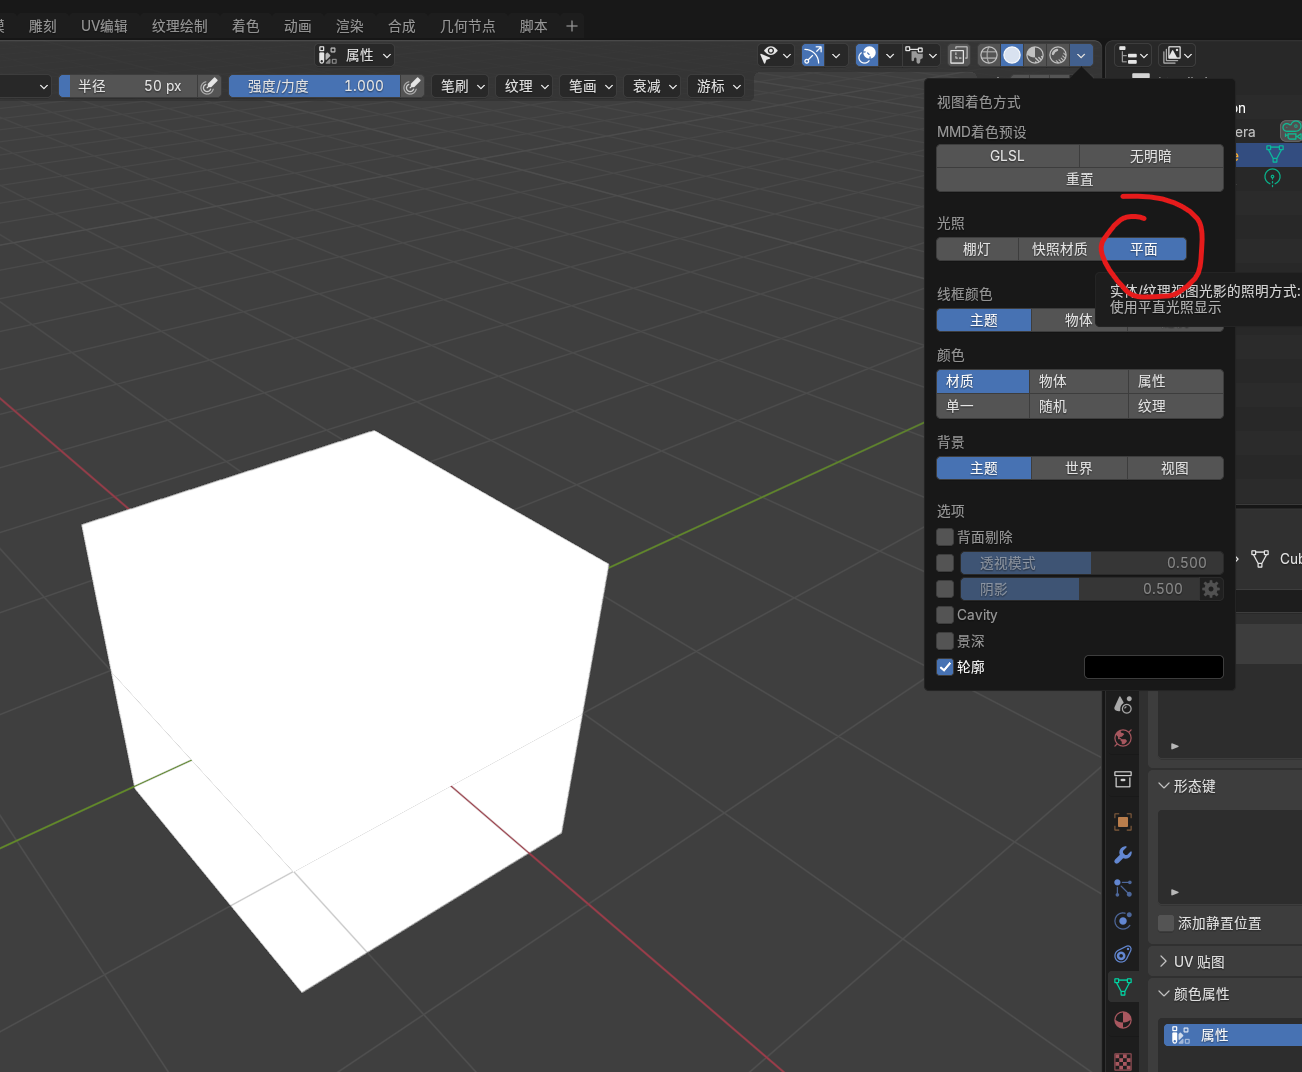This screenshot has height=1072, width=1302.
Task: Toggle X-ray mode icon
Action: (958, 55)
